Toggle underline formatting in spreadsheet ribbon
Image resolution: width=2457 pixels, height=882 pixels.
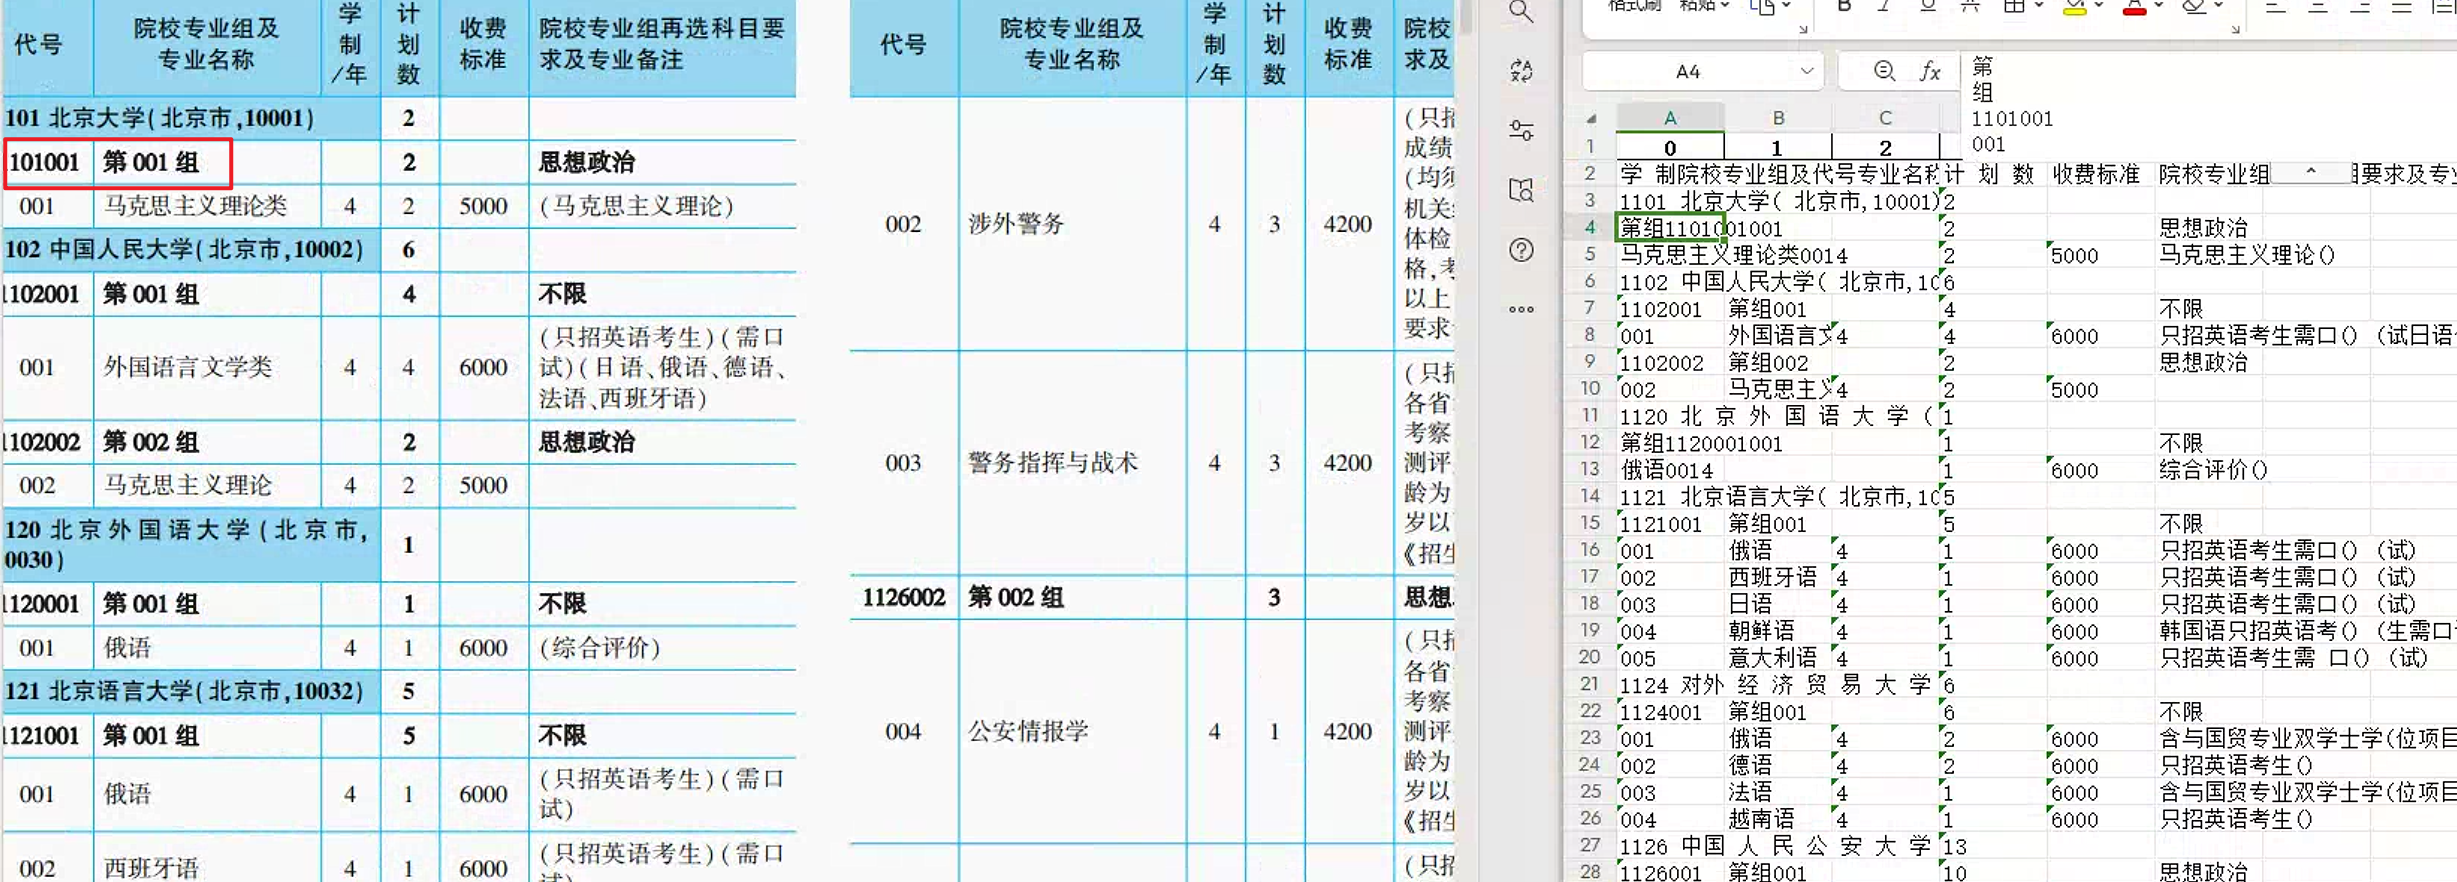(x=1927, y=7)
